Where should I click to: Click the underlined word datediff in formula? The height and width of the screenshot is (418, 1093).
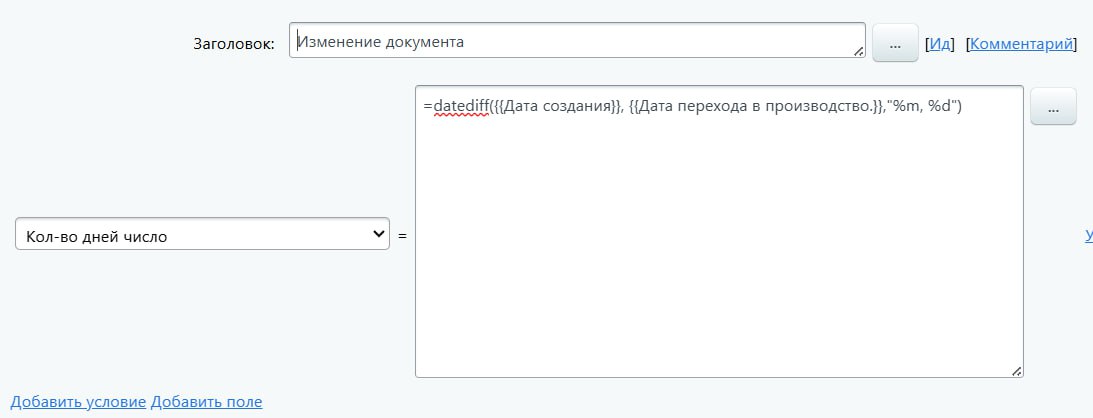(461, 107)
